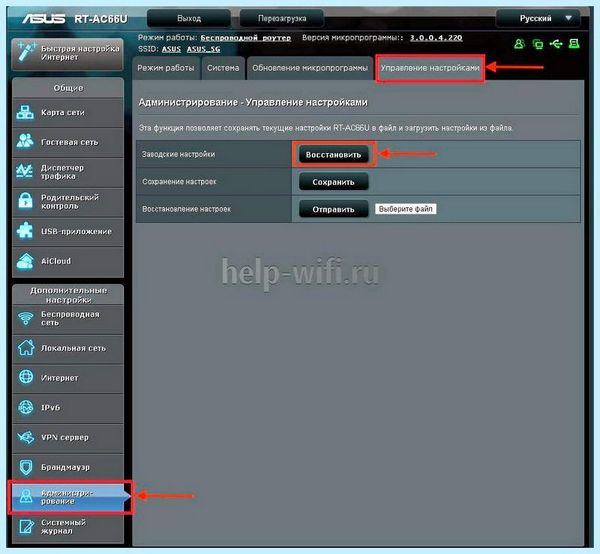This screenshot has height=554, width=600.
Task: Open Диспетчер трафика menu label
Action: 62,172
